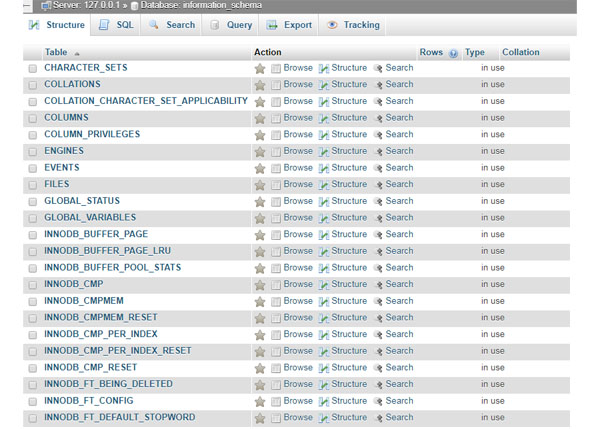Tick checkbox next to FILES
600x429 pixels.
33,185
